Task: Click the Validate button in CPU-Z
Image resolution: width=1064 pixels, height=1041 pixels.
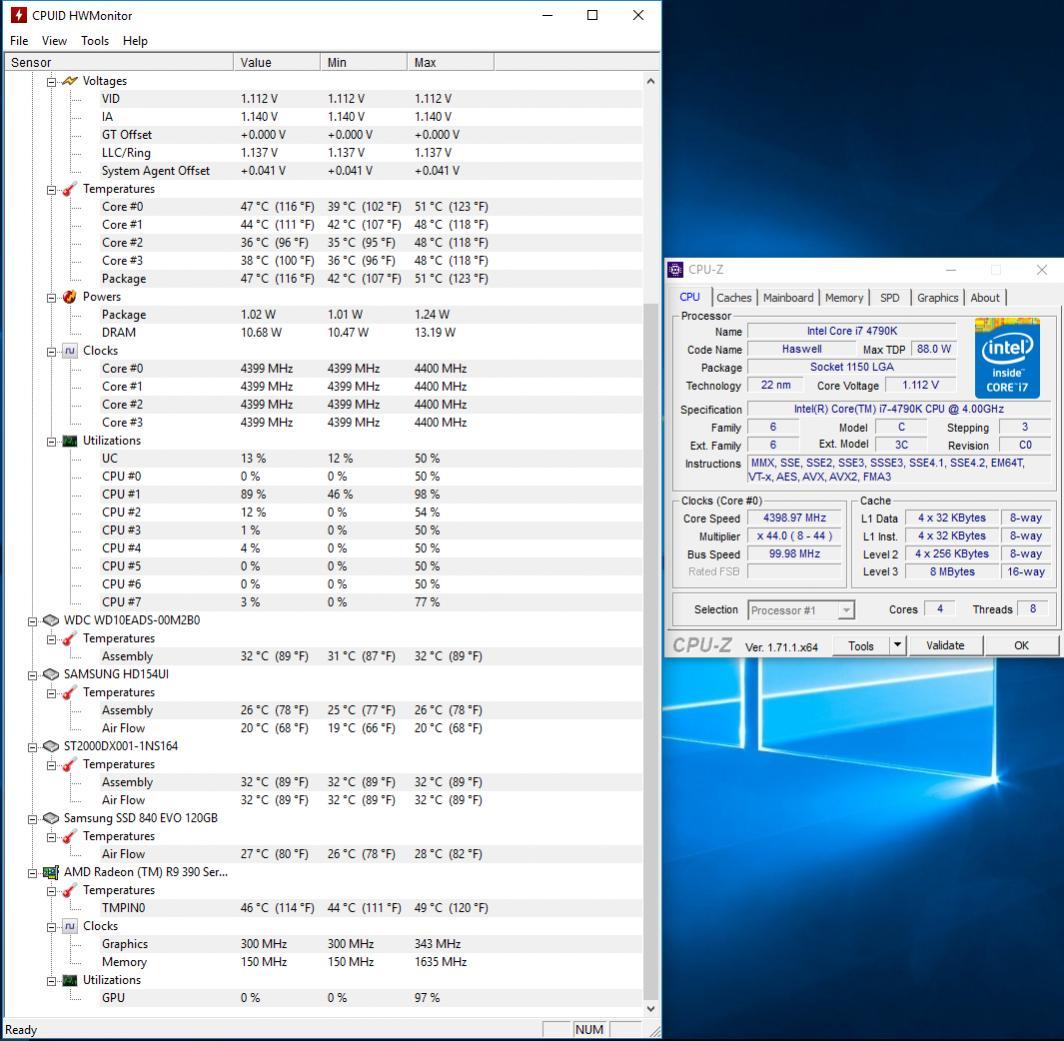Action: tap(945, 645)
